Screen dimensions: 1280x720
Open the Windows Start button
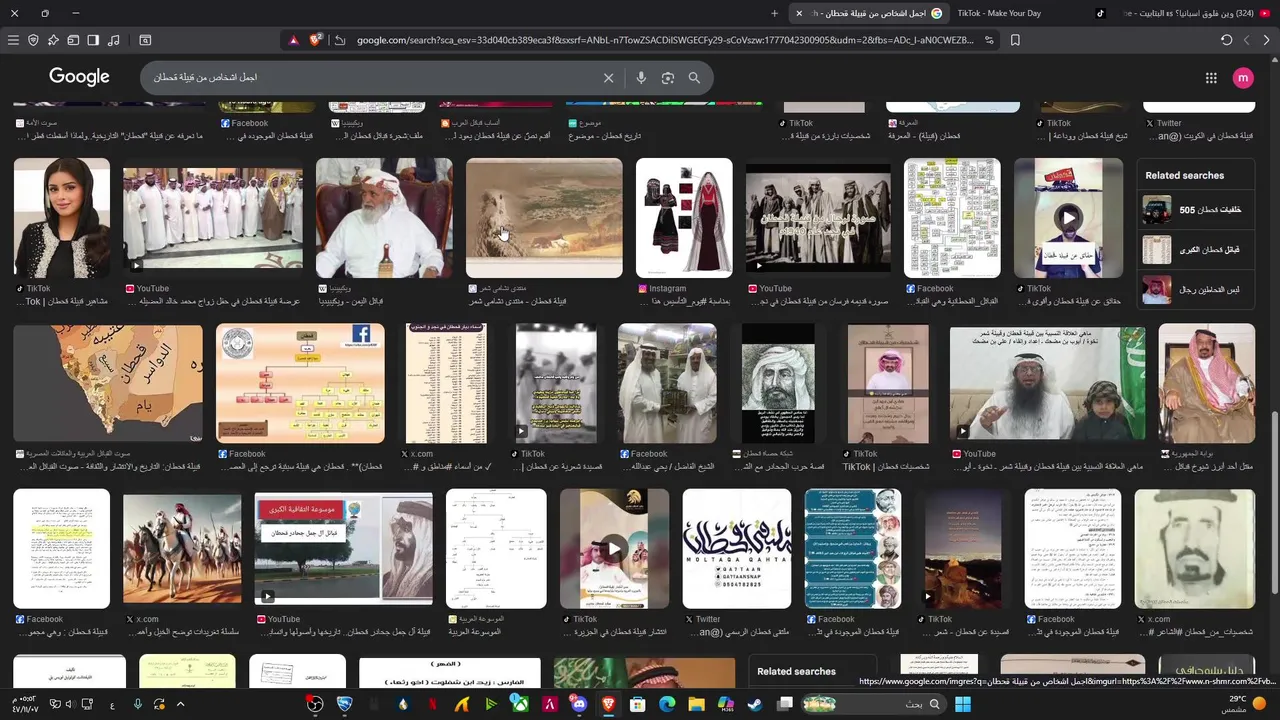(963, 704)
